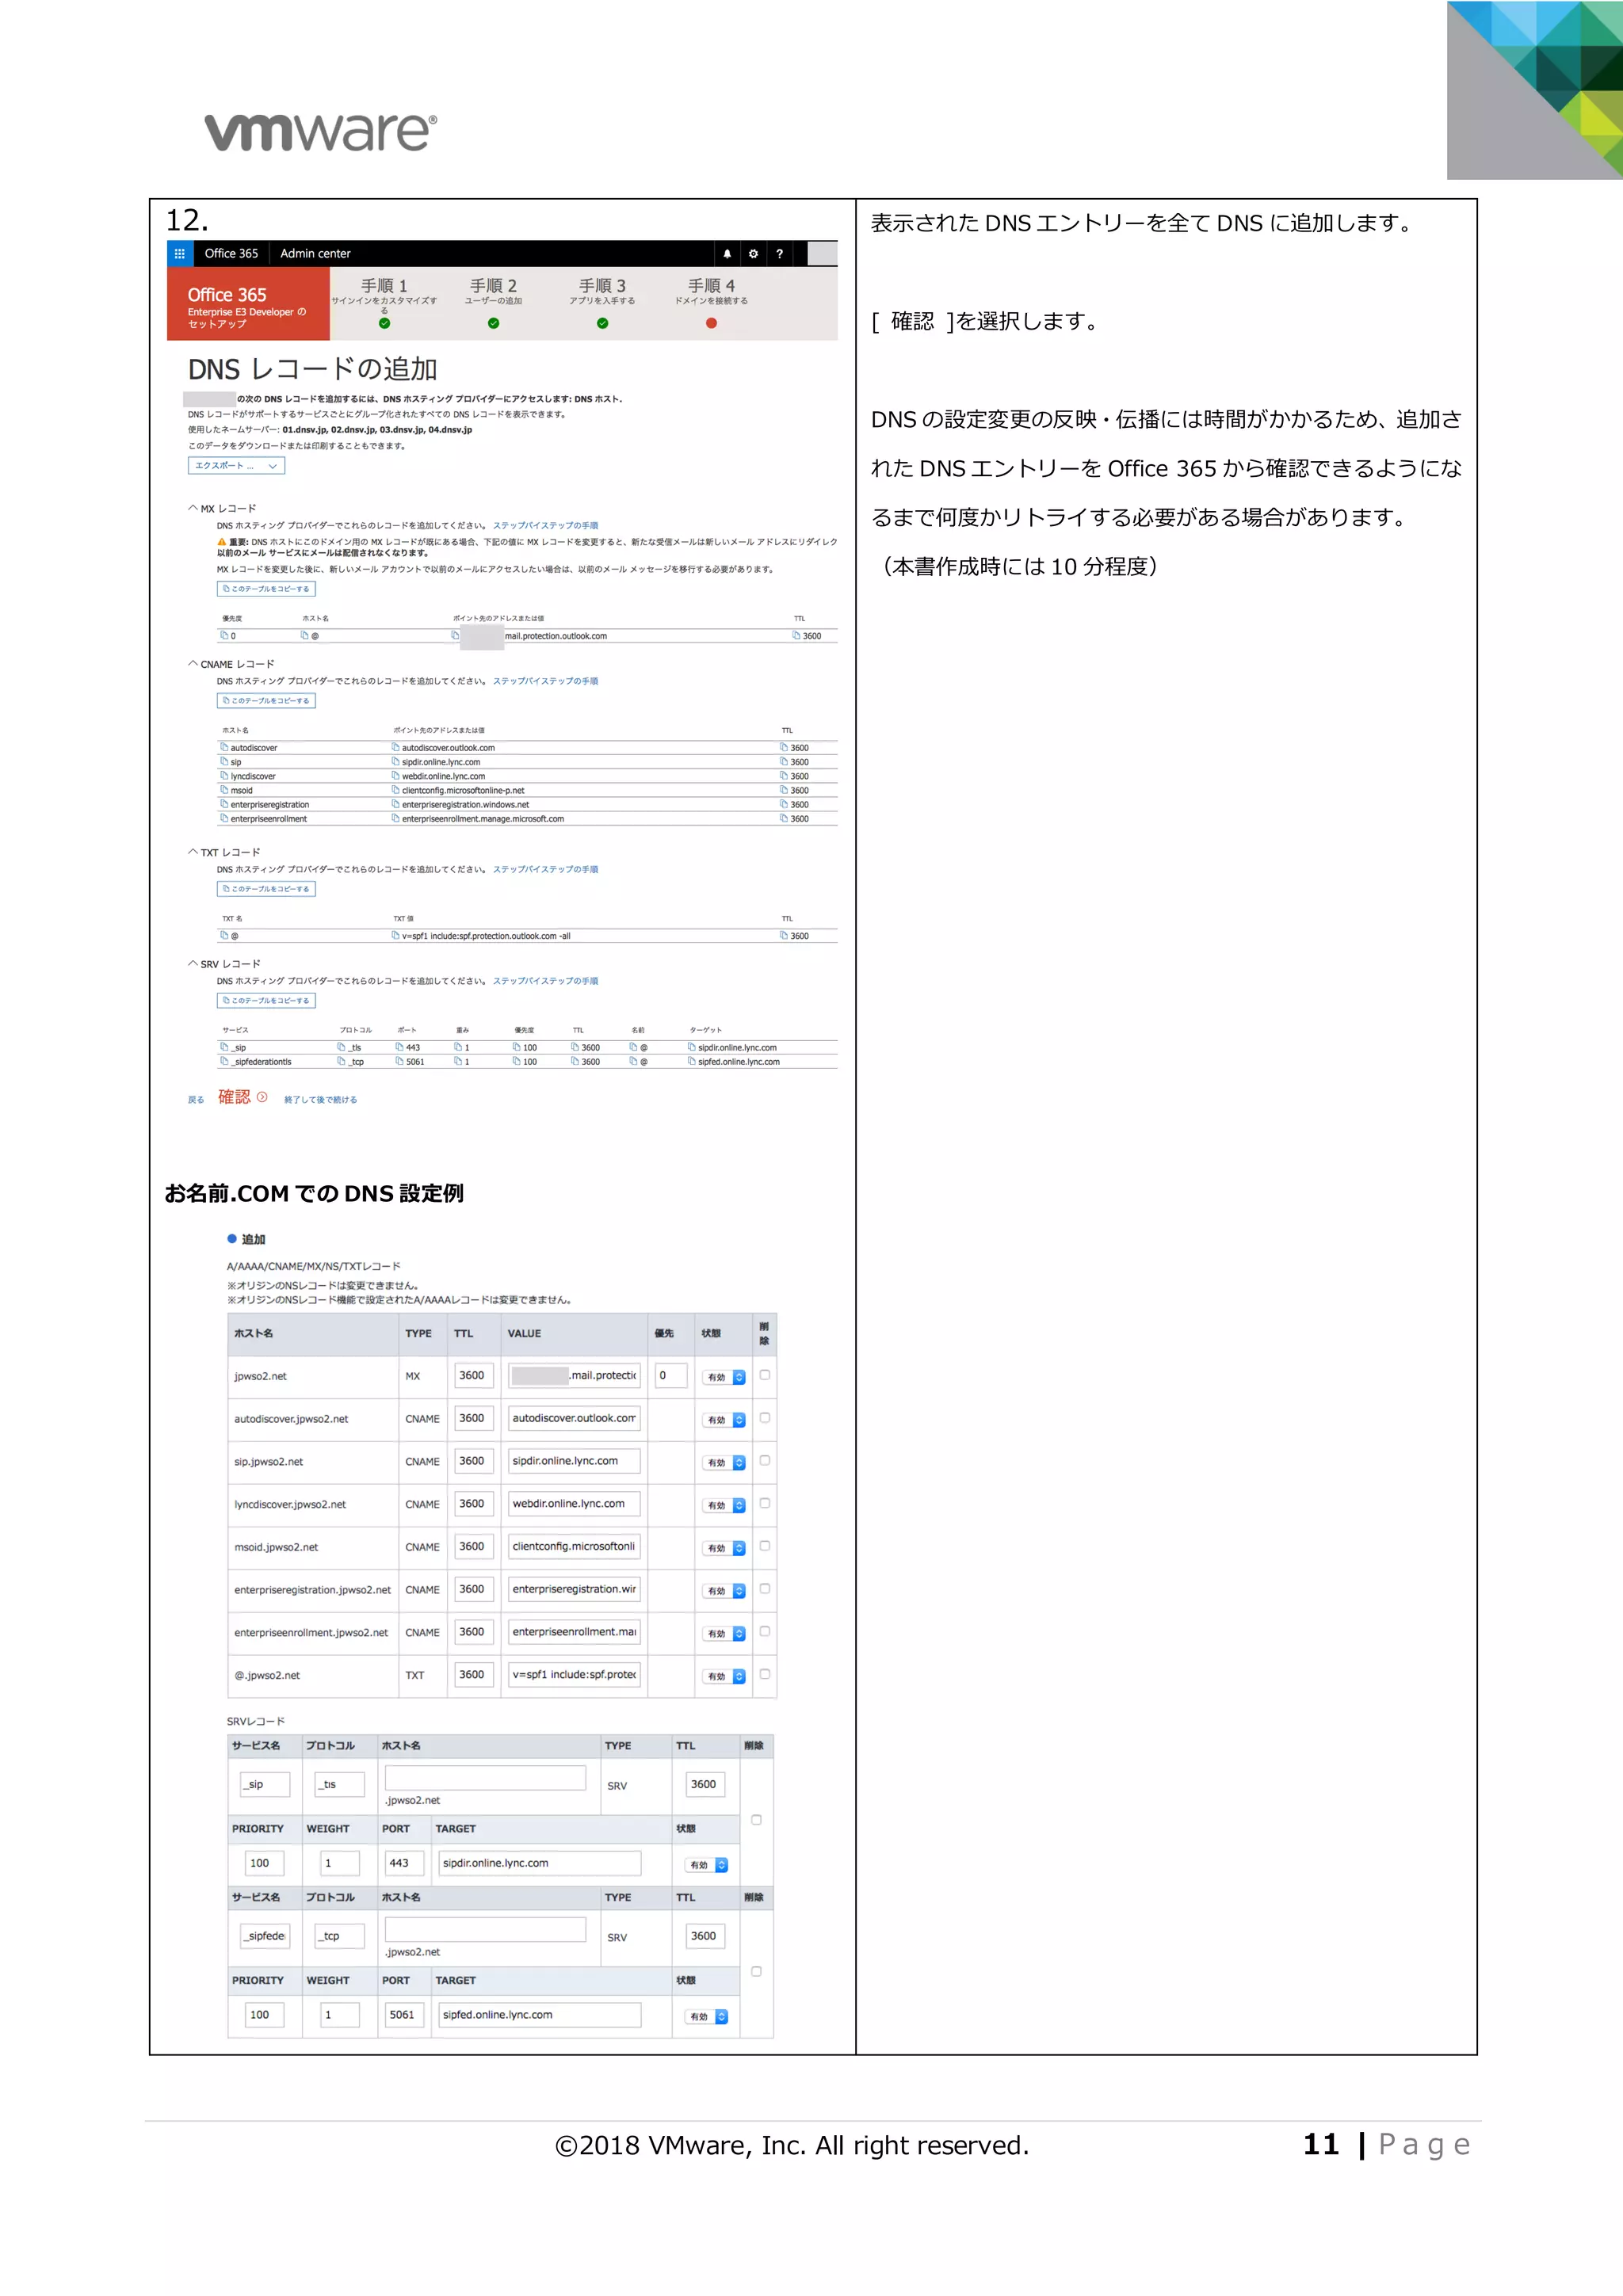This screenshot has width=1623, height=2296.
Task: Check the delete box for enterpriseregistration.jpwso2.net
Action: coord(765,1589)
